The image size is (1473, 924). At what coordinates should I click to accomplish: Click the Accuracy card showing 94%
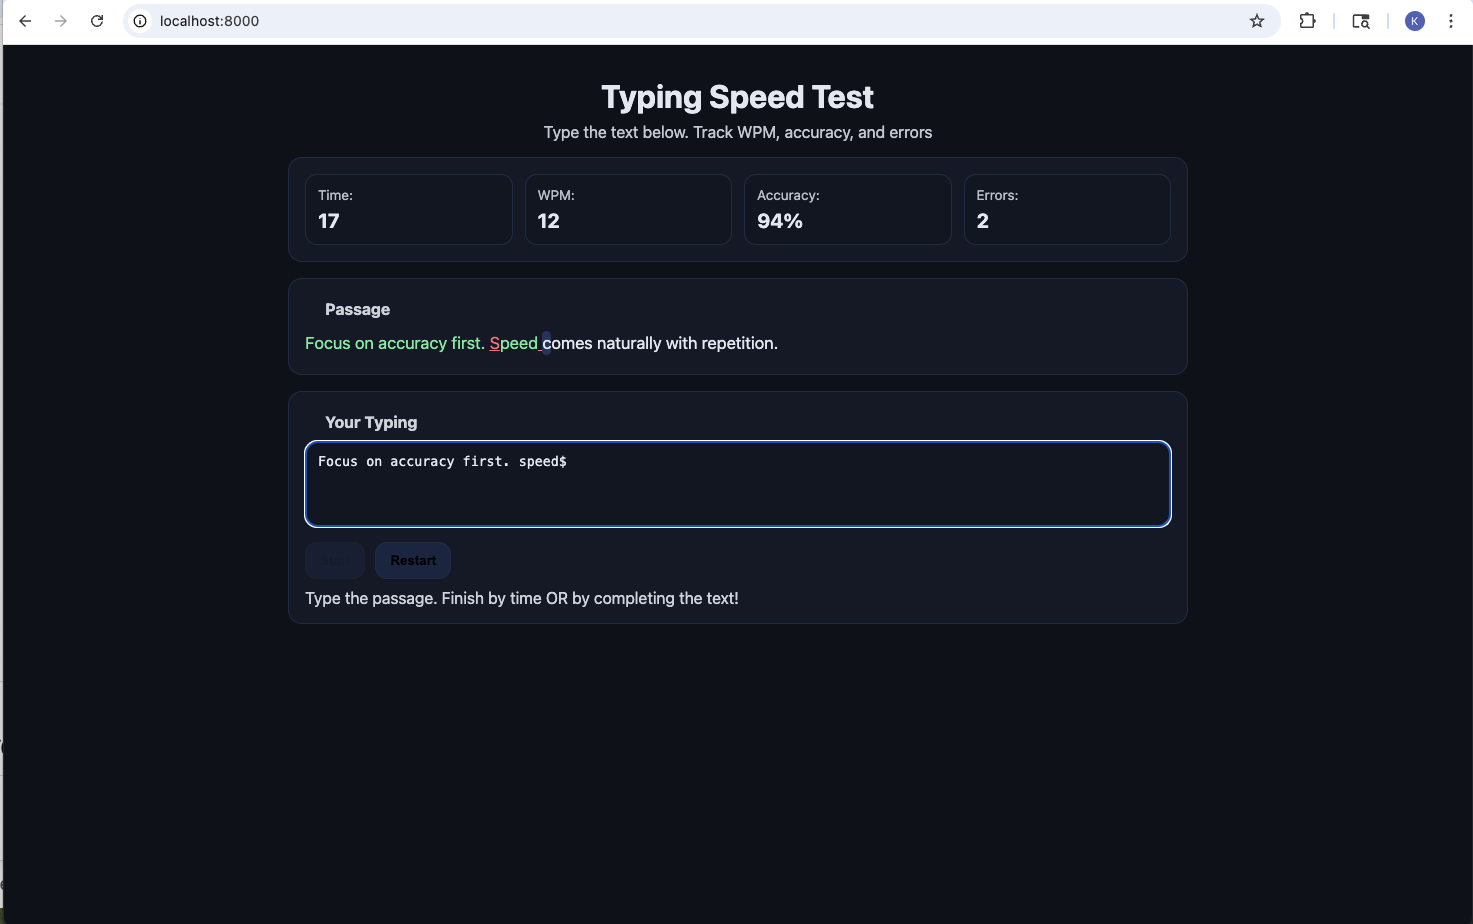847,209
